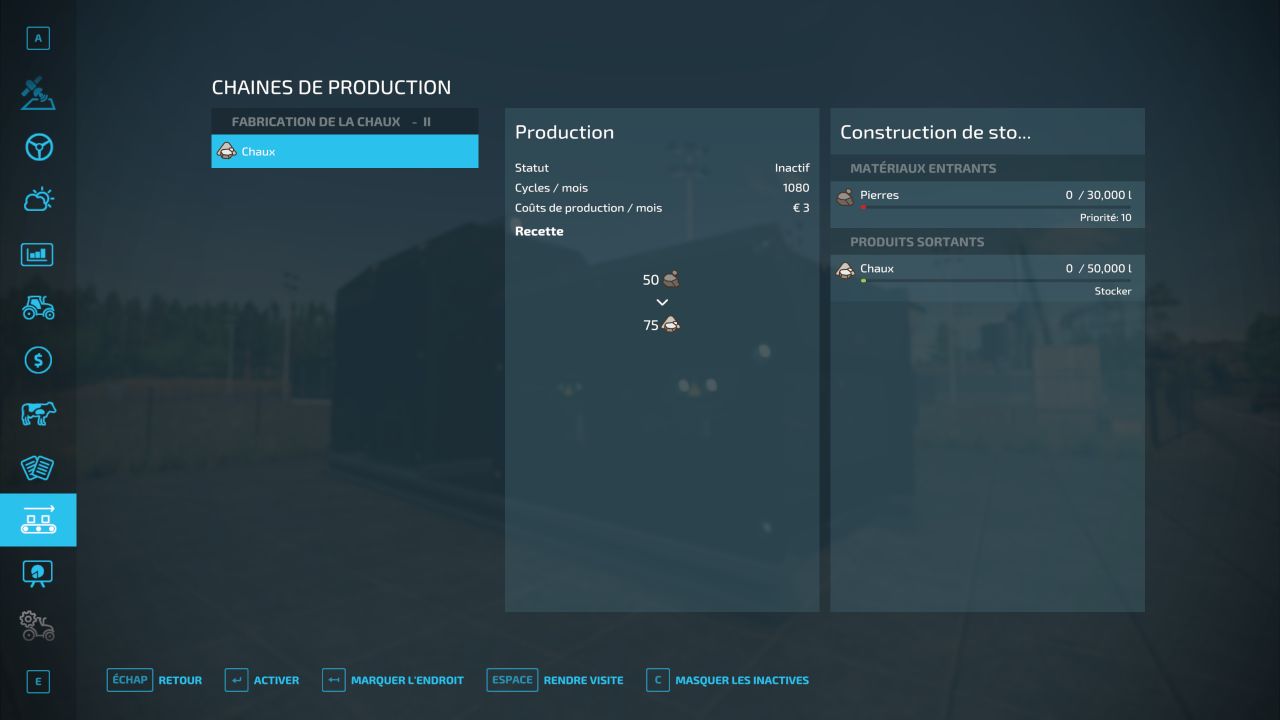
Task: Select the Pierres incoming material row
Action: 987,204
